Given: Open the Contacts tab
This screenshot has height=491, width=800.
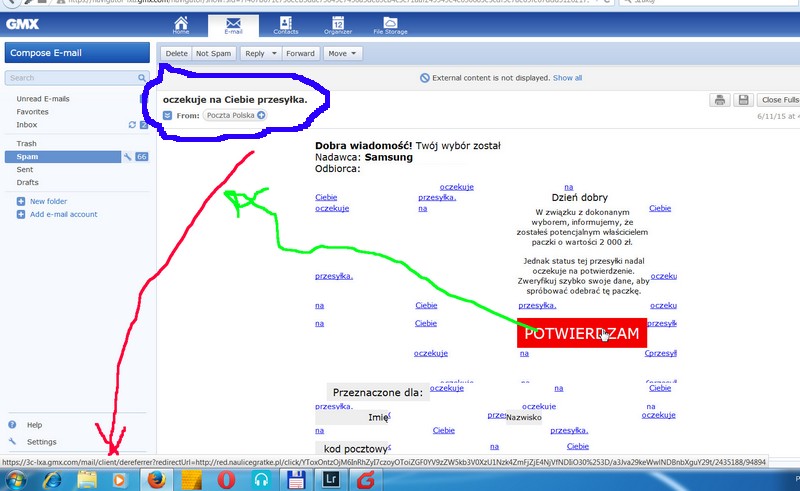Looking at the screenshot, I should [286, 25].
